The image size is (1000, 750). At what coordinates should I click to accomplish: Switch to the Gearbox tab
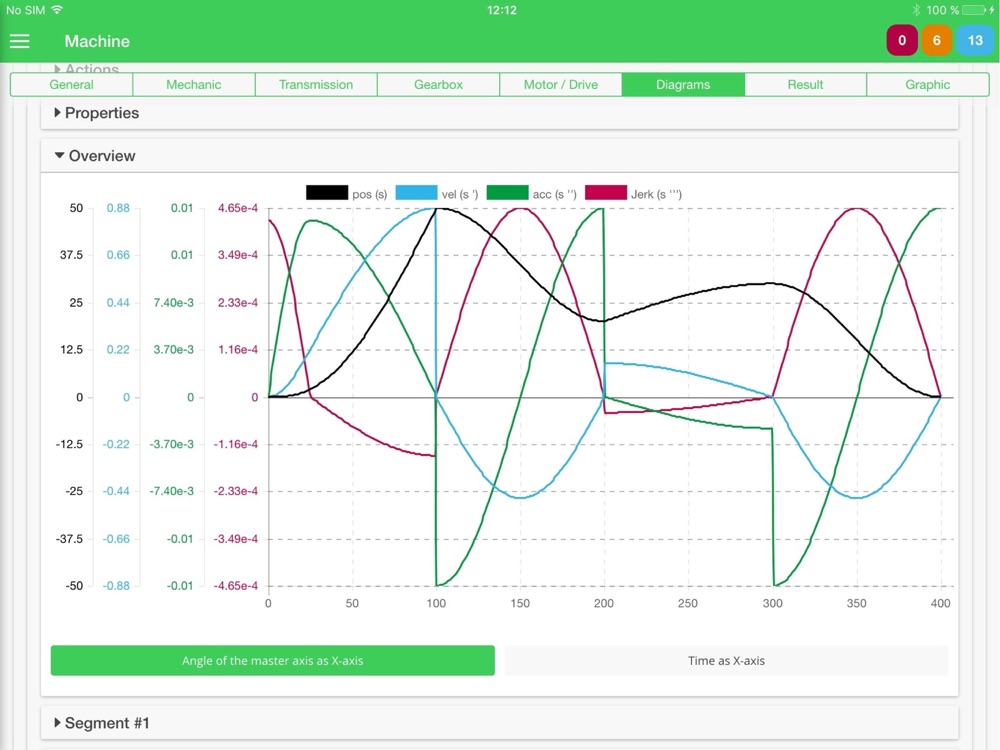click(438, 84)
